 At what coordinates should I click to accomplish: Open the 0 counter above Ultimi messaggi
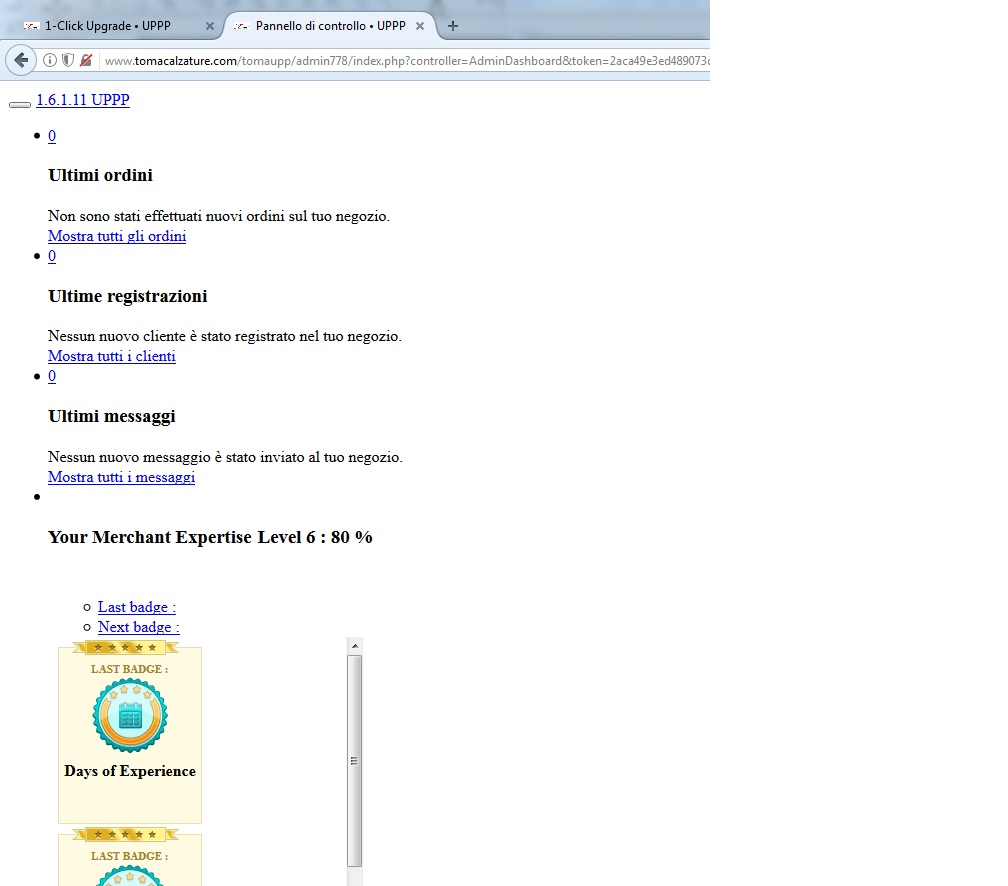[52, 376]
